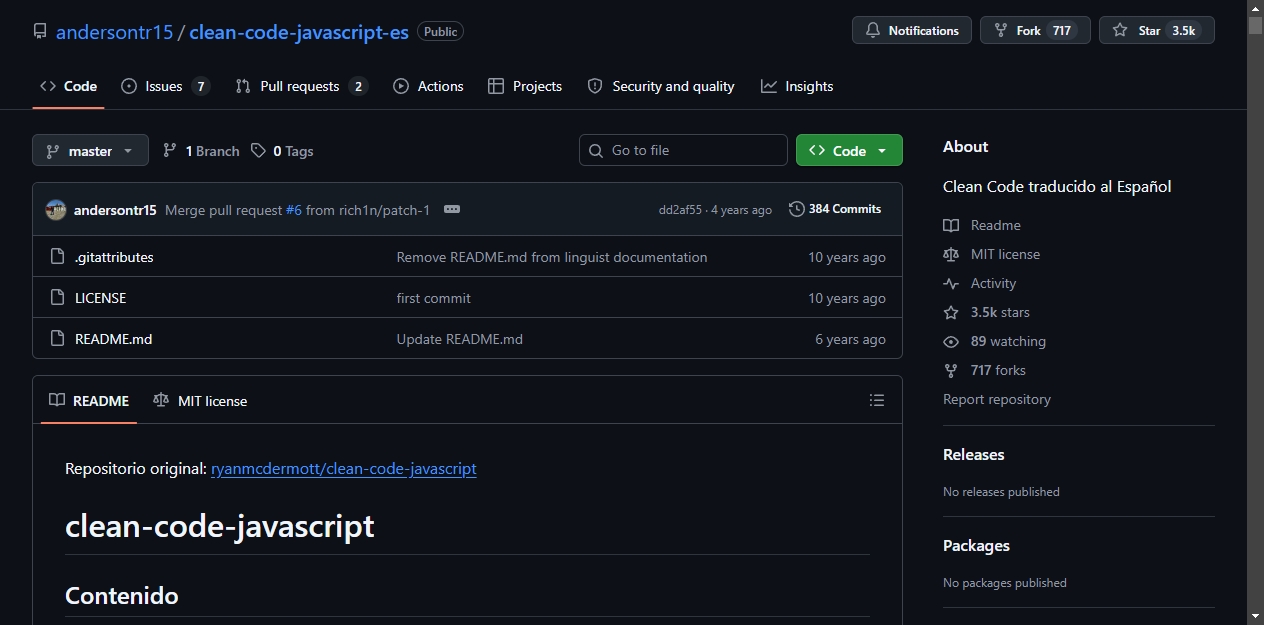Open the .gitattributes file
1264x625 pixels.
click(x=114, y=257)
